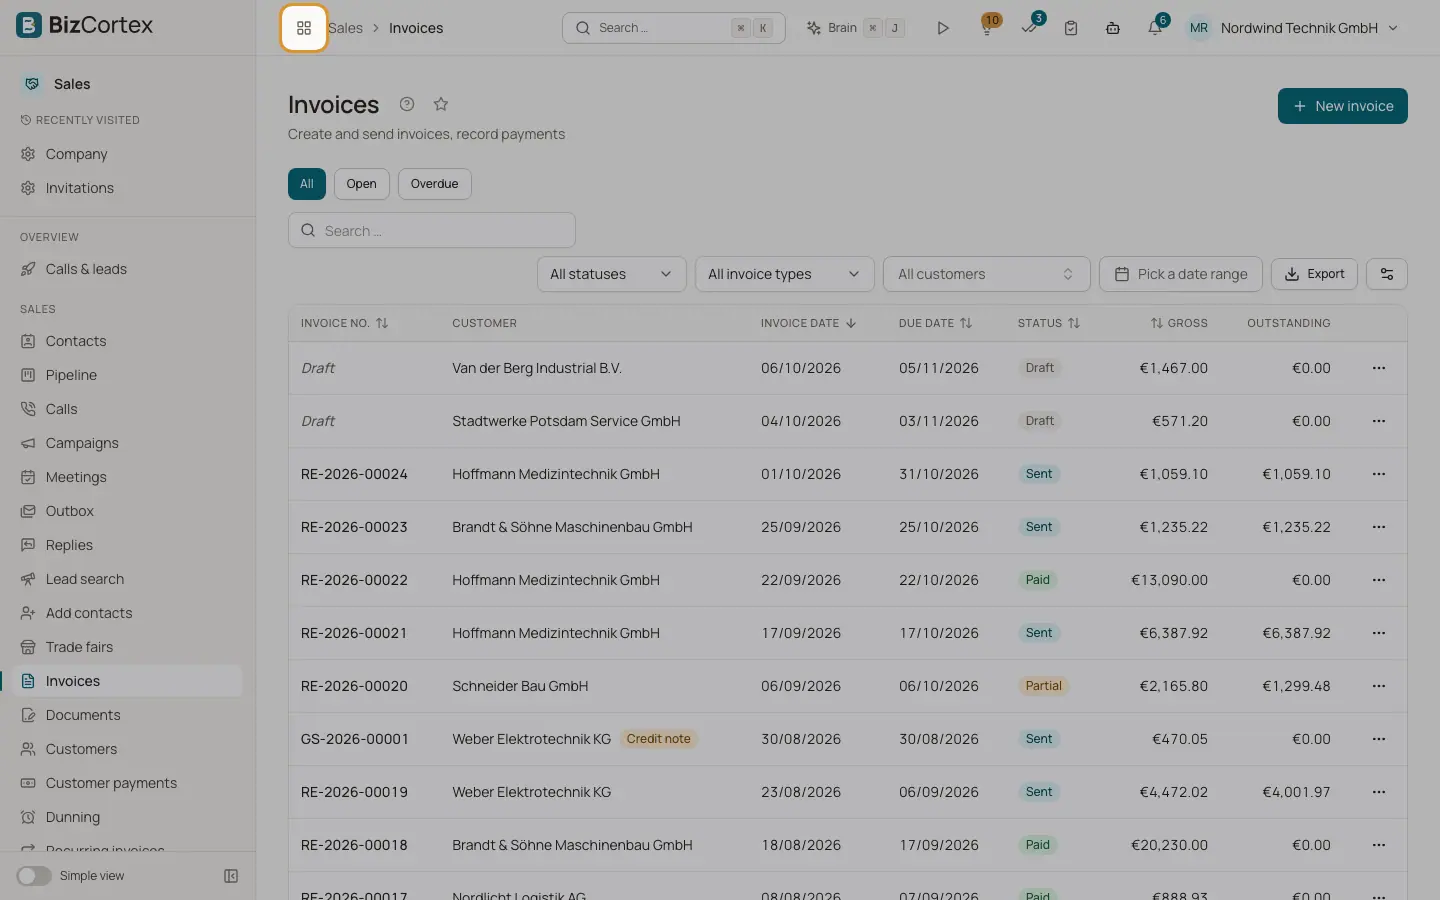
Task: Expand the All invoice types dropdown
Action: 785,274
